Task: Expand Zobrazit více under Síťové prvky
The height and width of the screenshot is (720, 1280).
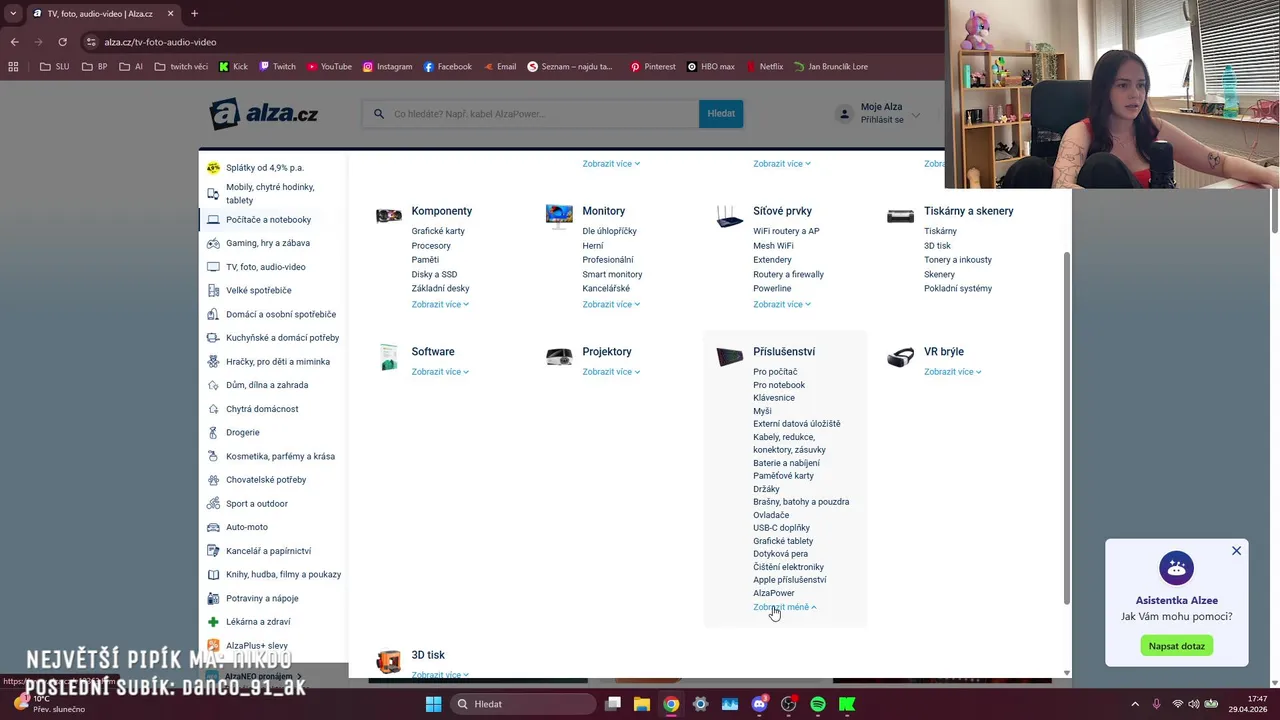Action: pyautogui.click(x=782, y=304)
